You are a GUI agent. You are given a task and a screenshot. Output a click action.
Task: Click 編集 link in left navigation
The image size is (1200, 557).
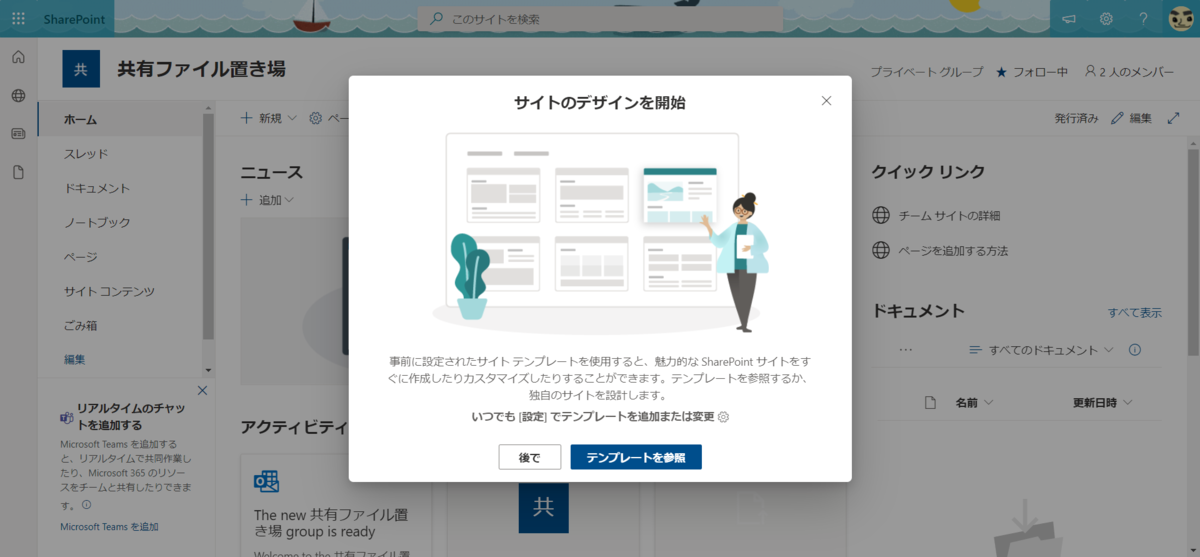click(x=75, y=359)
